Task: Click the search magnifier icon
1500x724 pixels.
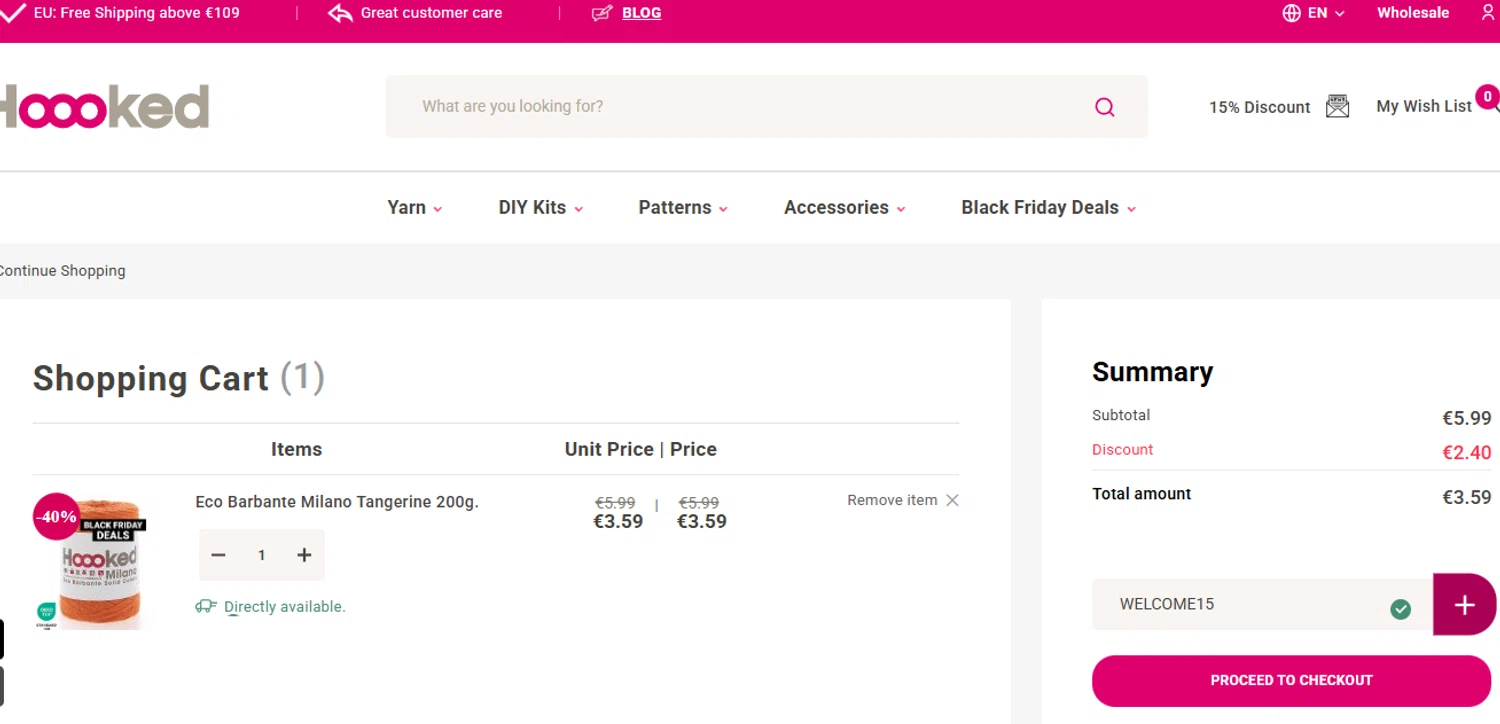Action: (1104, 107)
